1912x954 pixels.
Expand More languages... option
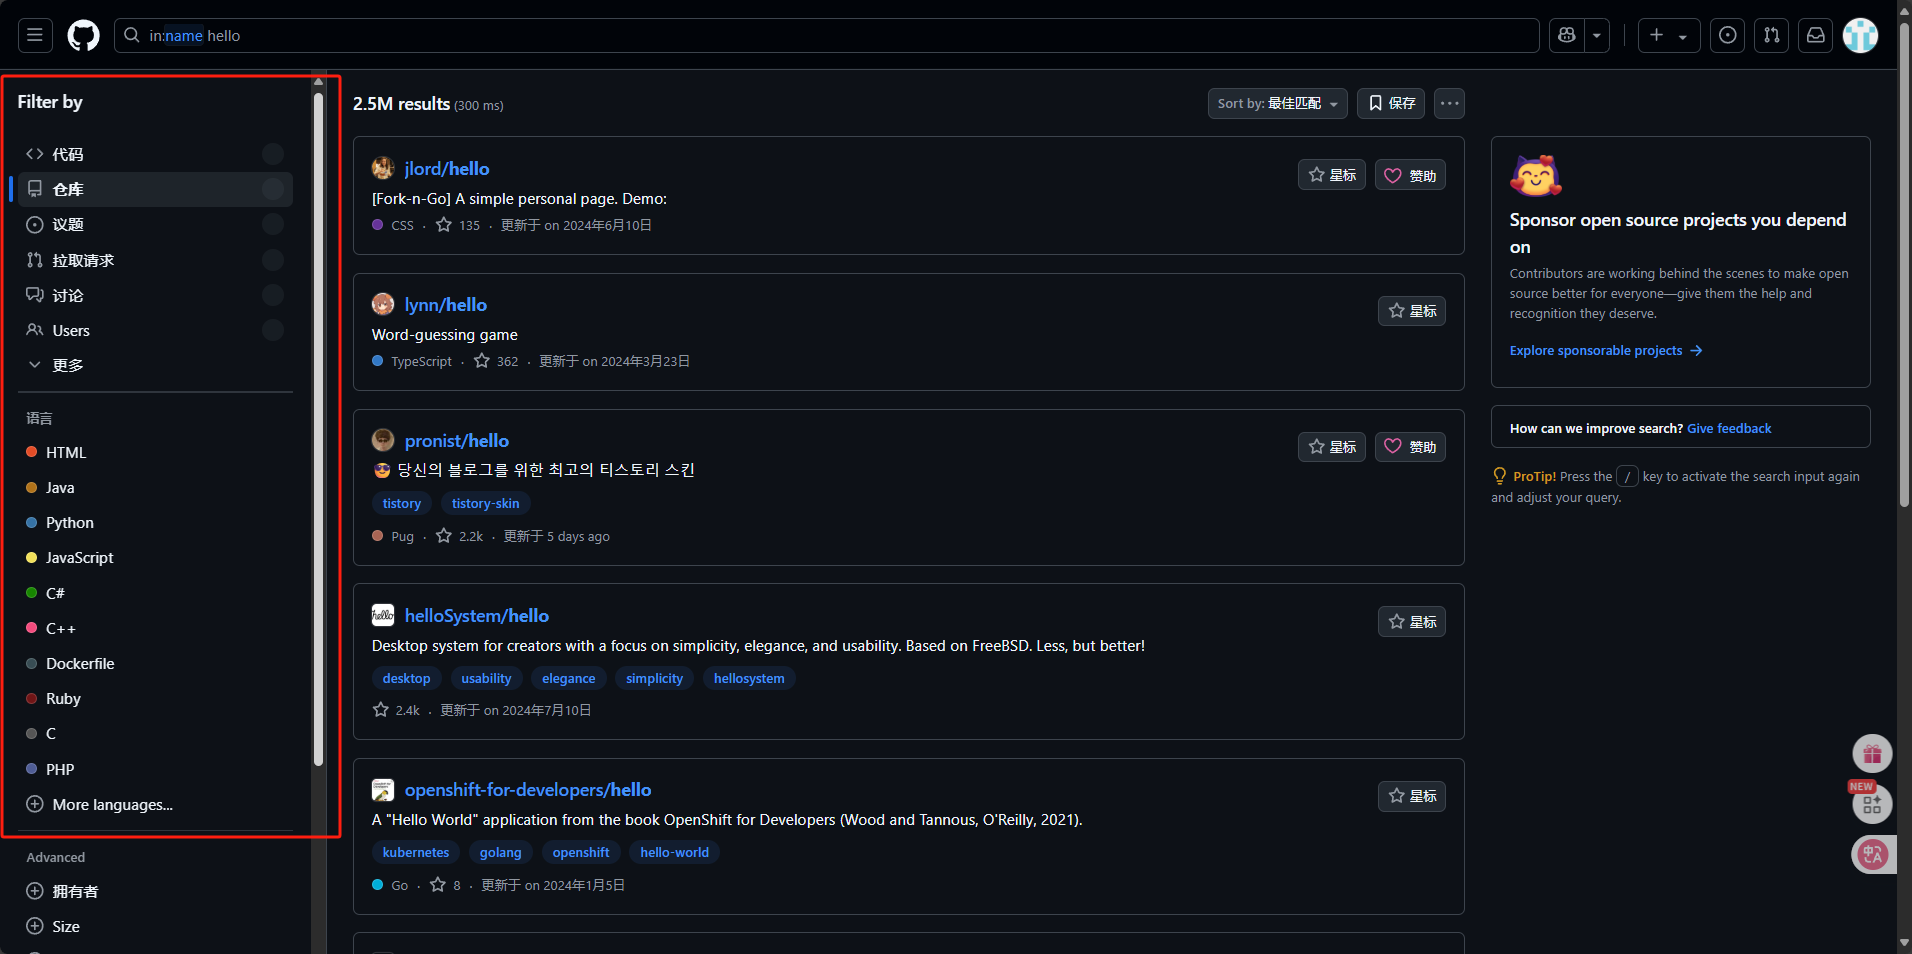(x=155, y=804)
